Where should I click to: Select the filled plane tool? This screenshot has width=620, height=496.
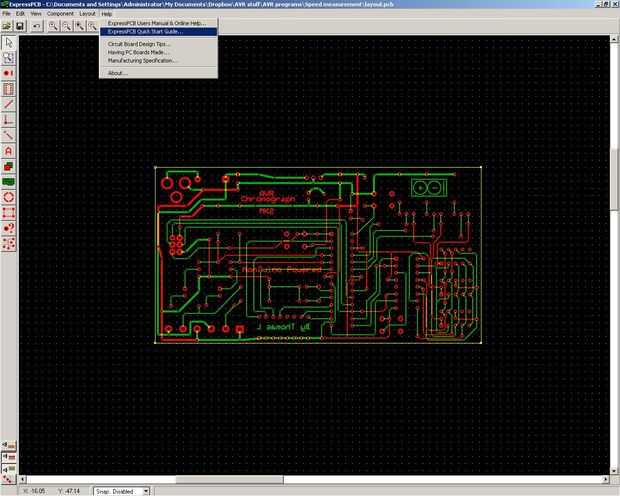click(9, 182)
